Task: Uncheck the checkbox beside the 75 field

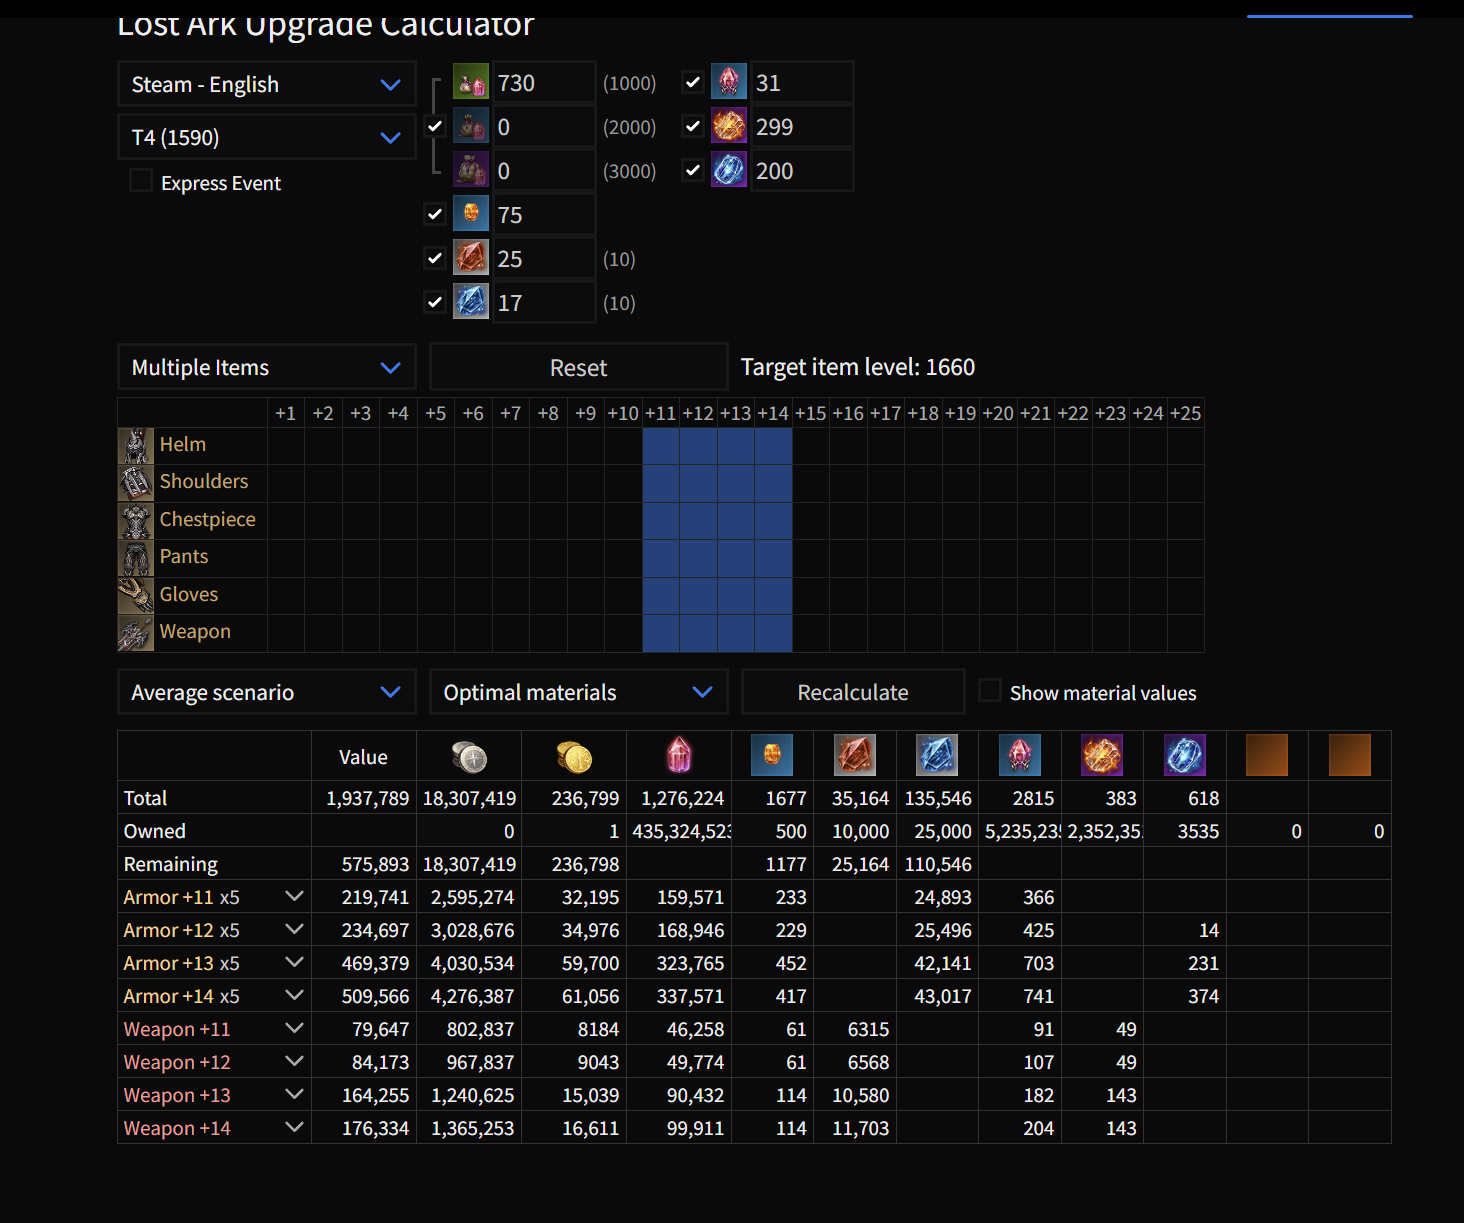Action: [x=435, y=214]
